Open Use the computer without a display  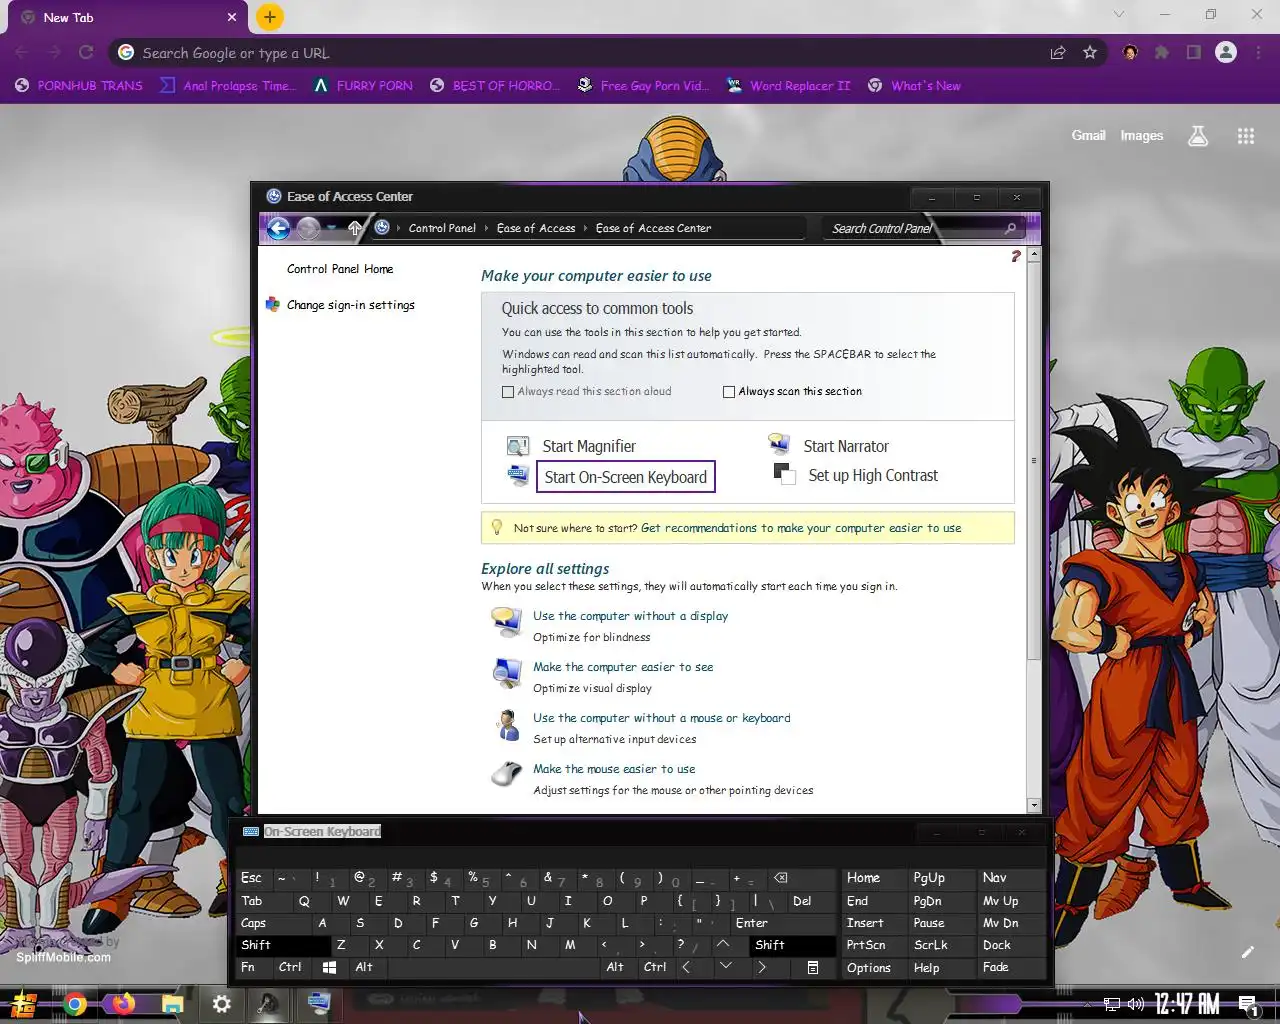[x=630, y=616]
